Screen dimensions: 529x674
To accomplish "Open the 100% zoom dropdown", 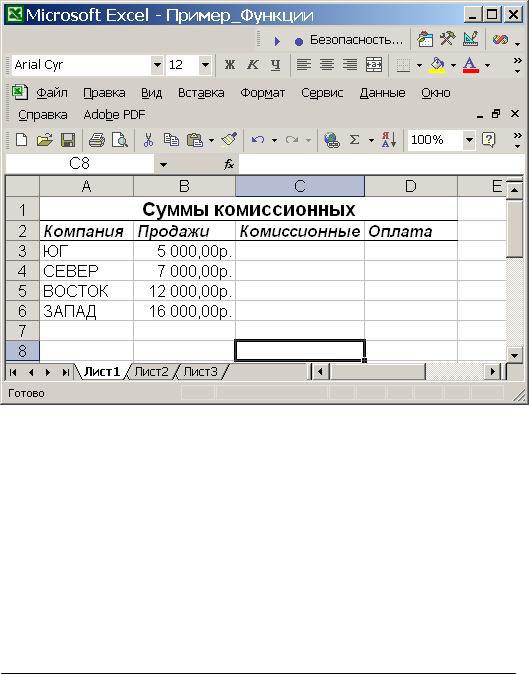I will 469,140.
